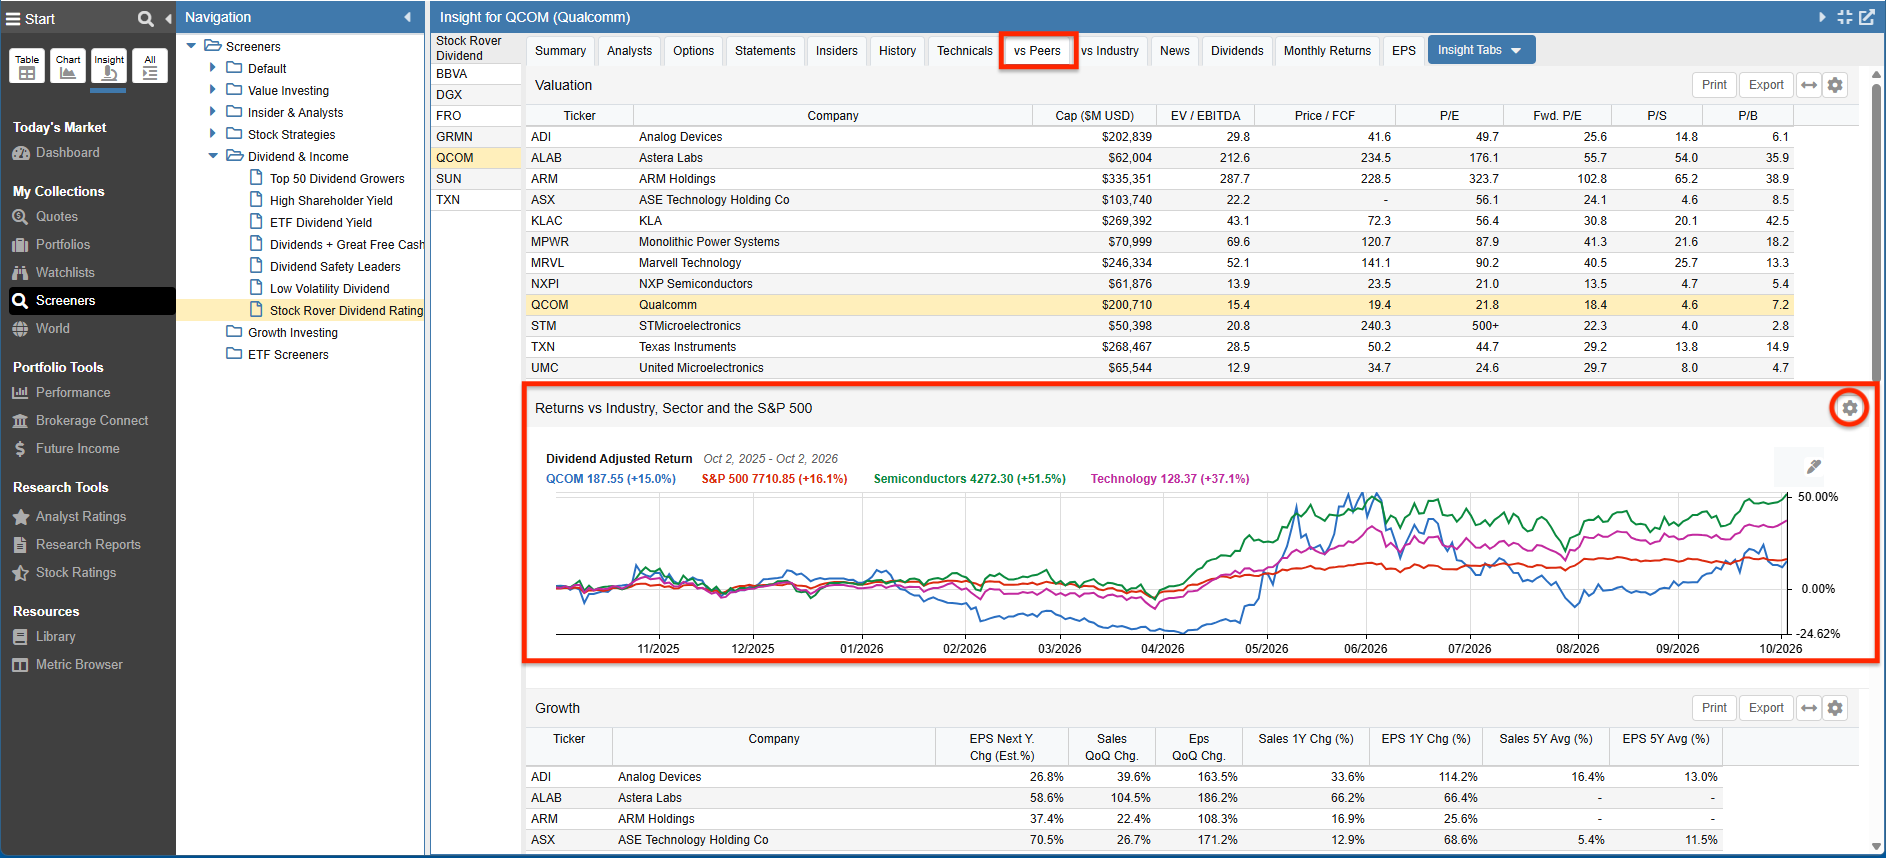Screen dimensions: 1886x858
Task: Toggle Valuation table width arrows
Action: pyautogui.click(x=1809, y=85)
